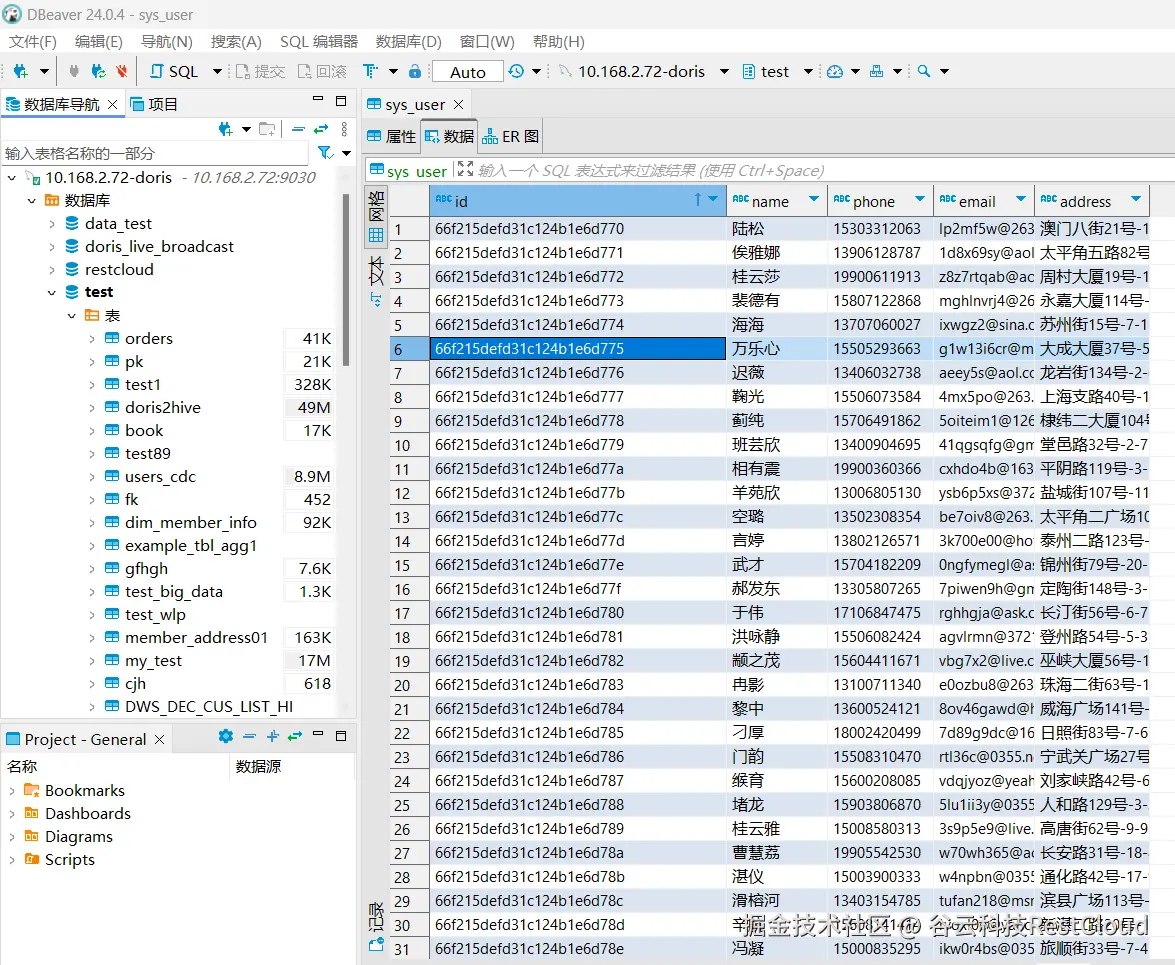Click the new connection plug icon in main toolbar
The width and height of the screenshot is (1175, 965).
coord(20,72)
